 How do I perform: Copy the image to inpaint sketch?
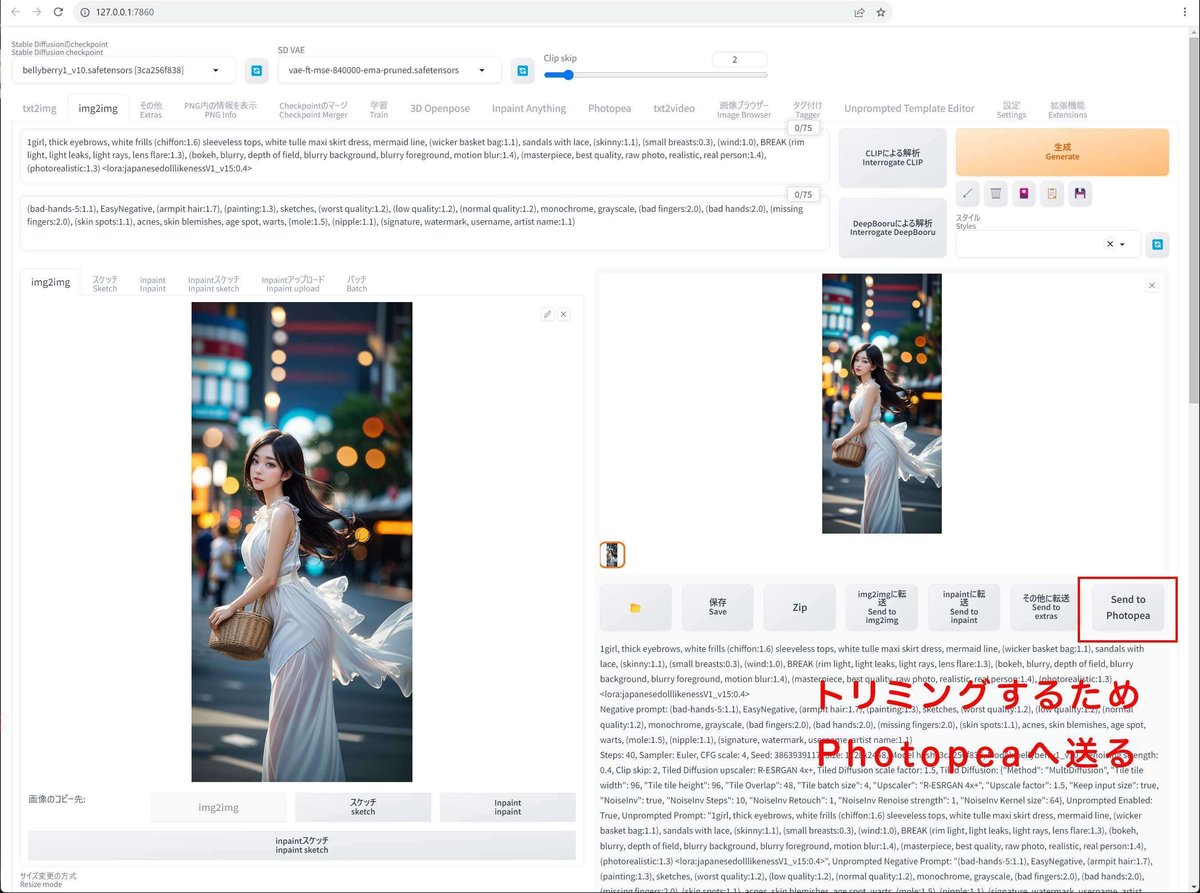pos(302,845)
